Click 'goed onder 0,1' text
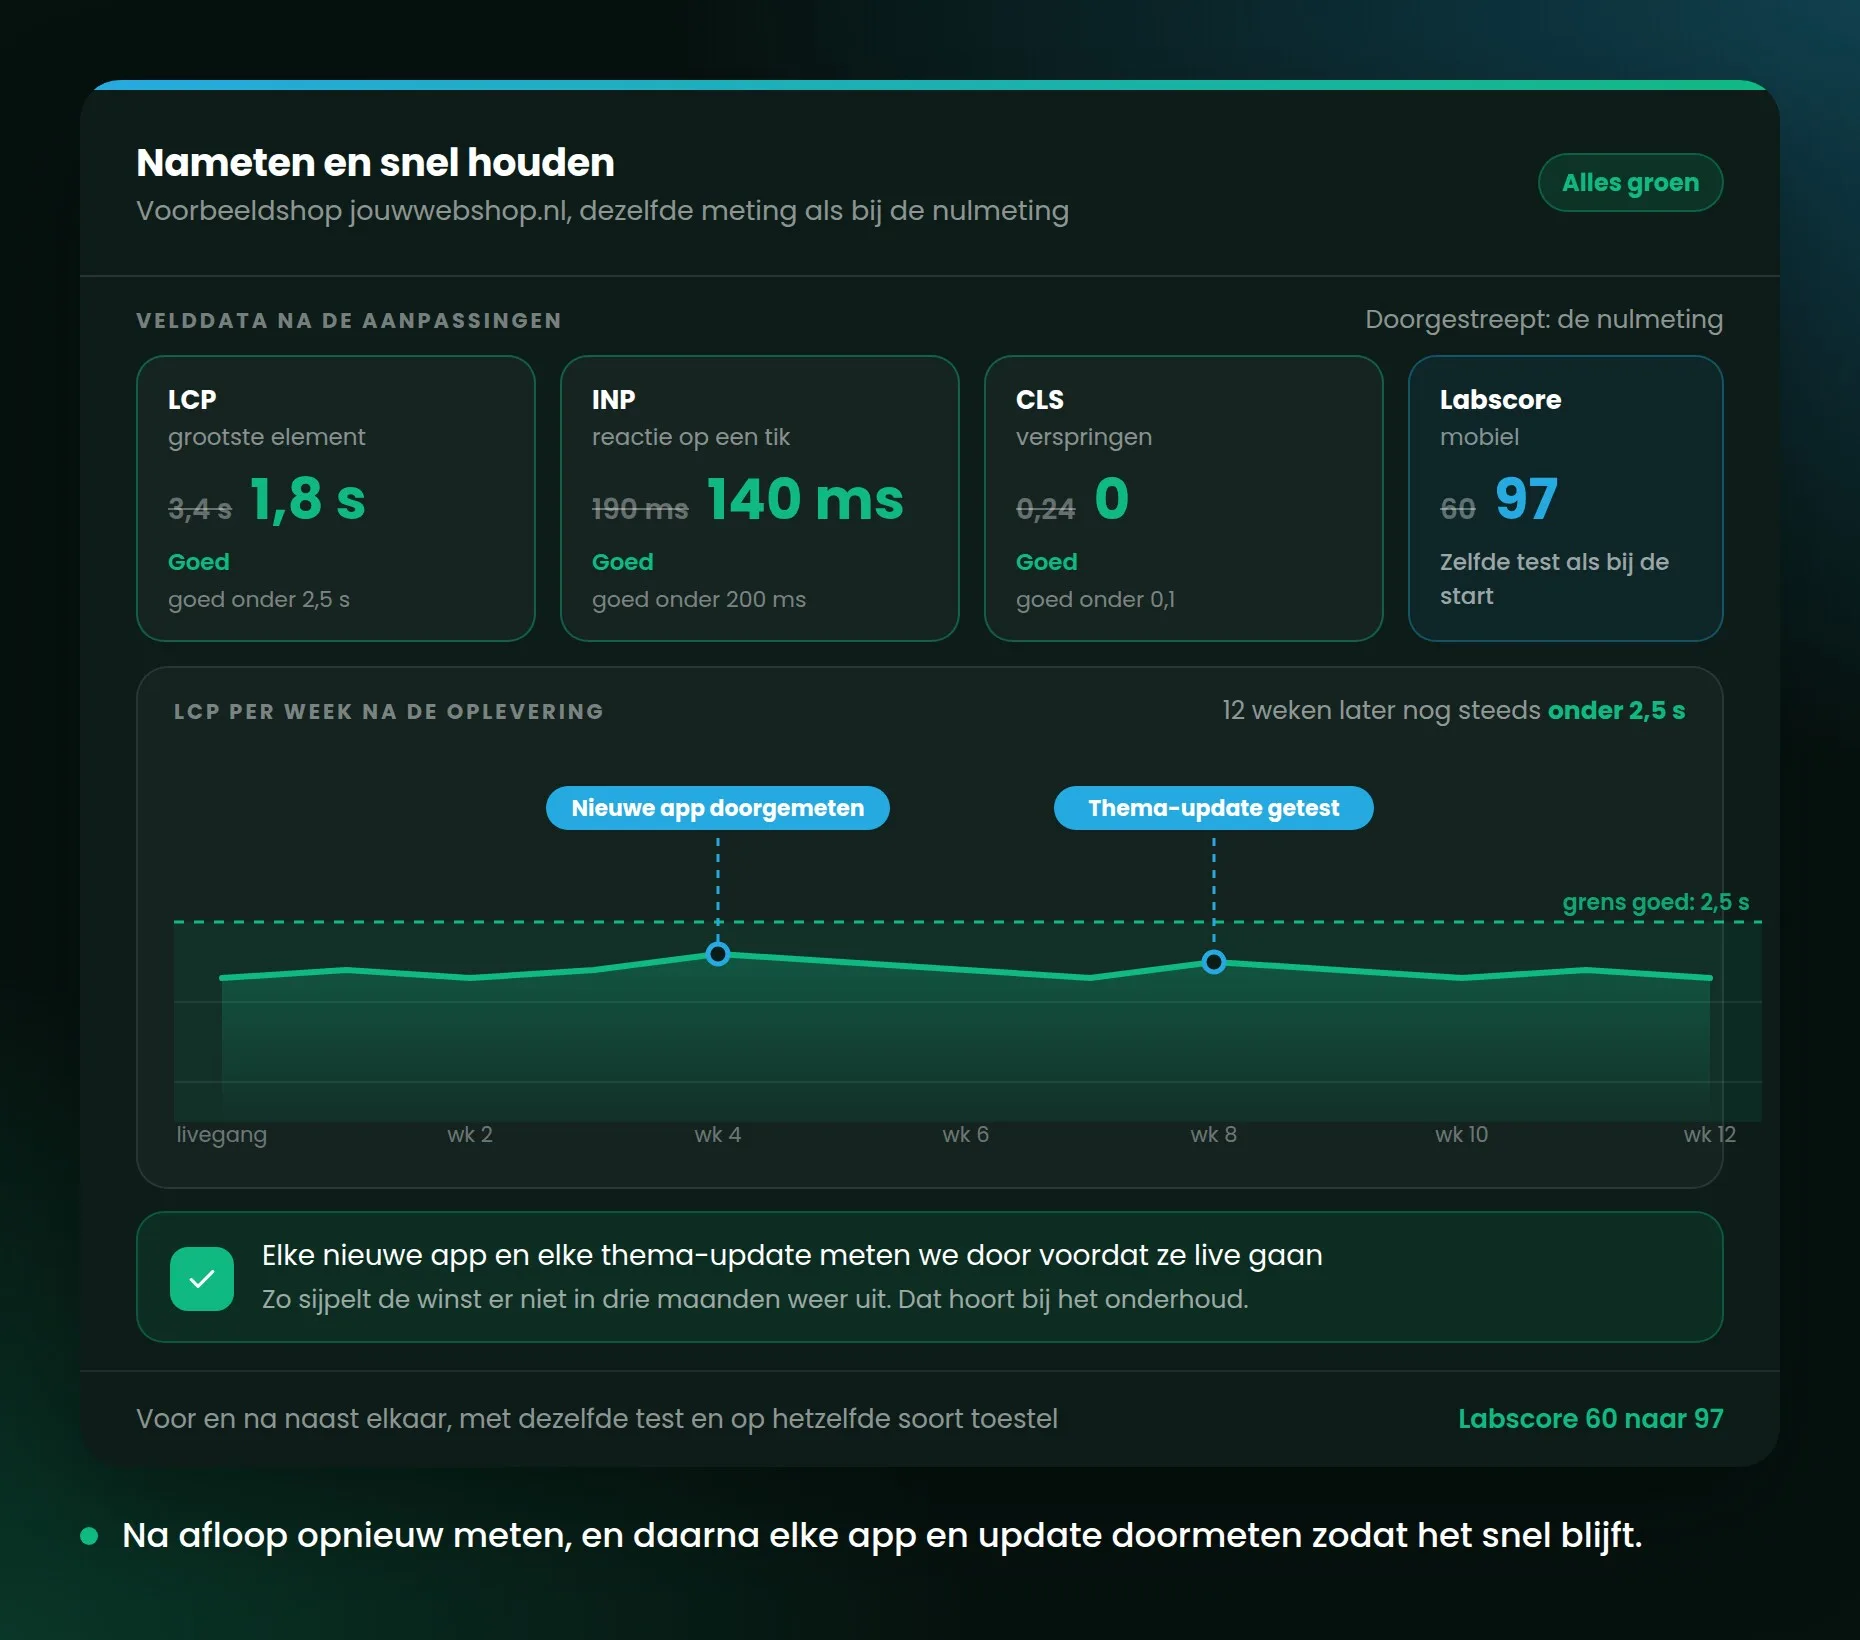Screen dimensions: 1860x1640 [x=1095, y=599]
